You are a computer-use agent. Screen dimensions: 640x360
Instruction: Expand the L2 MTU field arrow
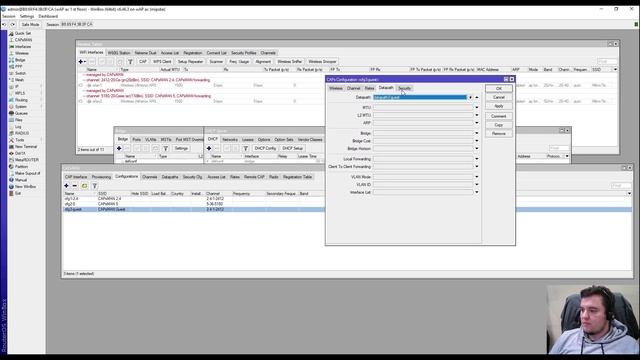click(x=477, y=115)
